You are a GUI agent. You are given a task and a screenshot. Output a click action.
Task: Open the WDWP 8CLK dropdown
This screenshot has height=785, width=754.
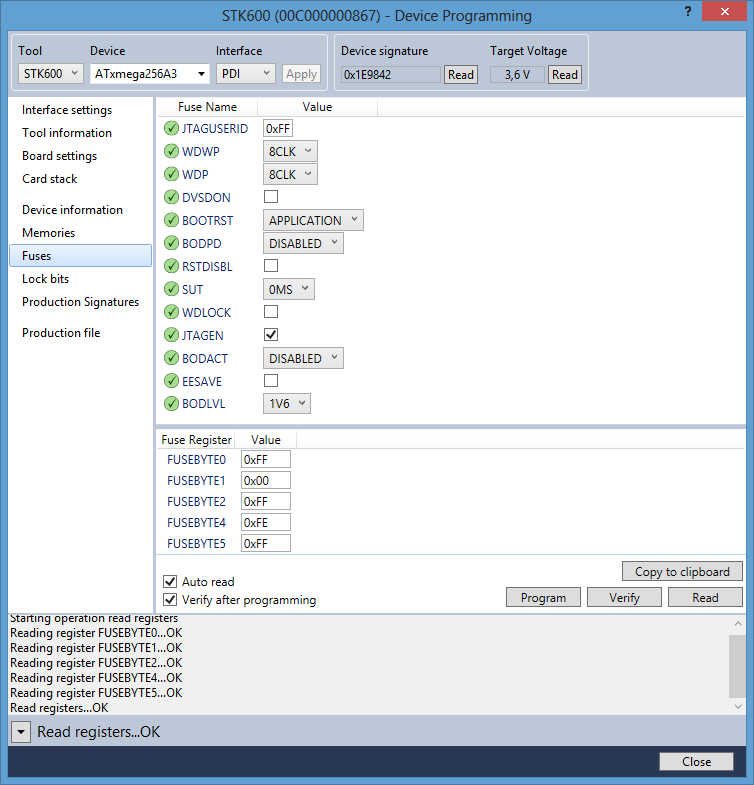pos(290,151)
